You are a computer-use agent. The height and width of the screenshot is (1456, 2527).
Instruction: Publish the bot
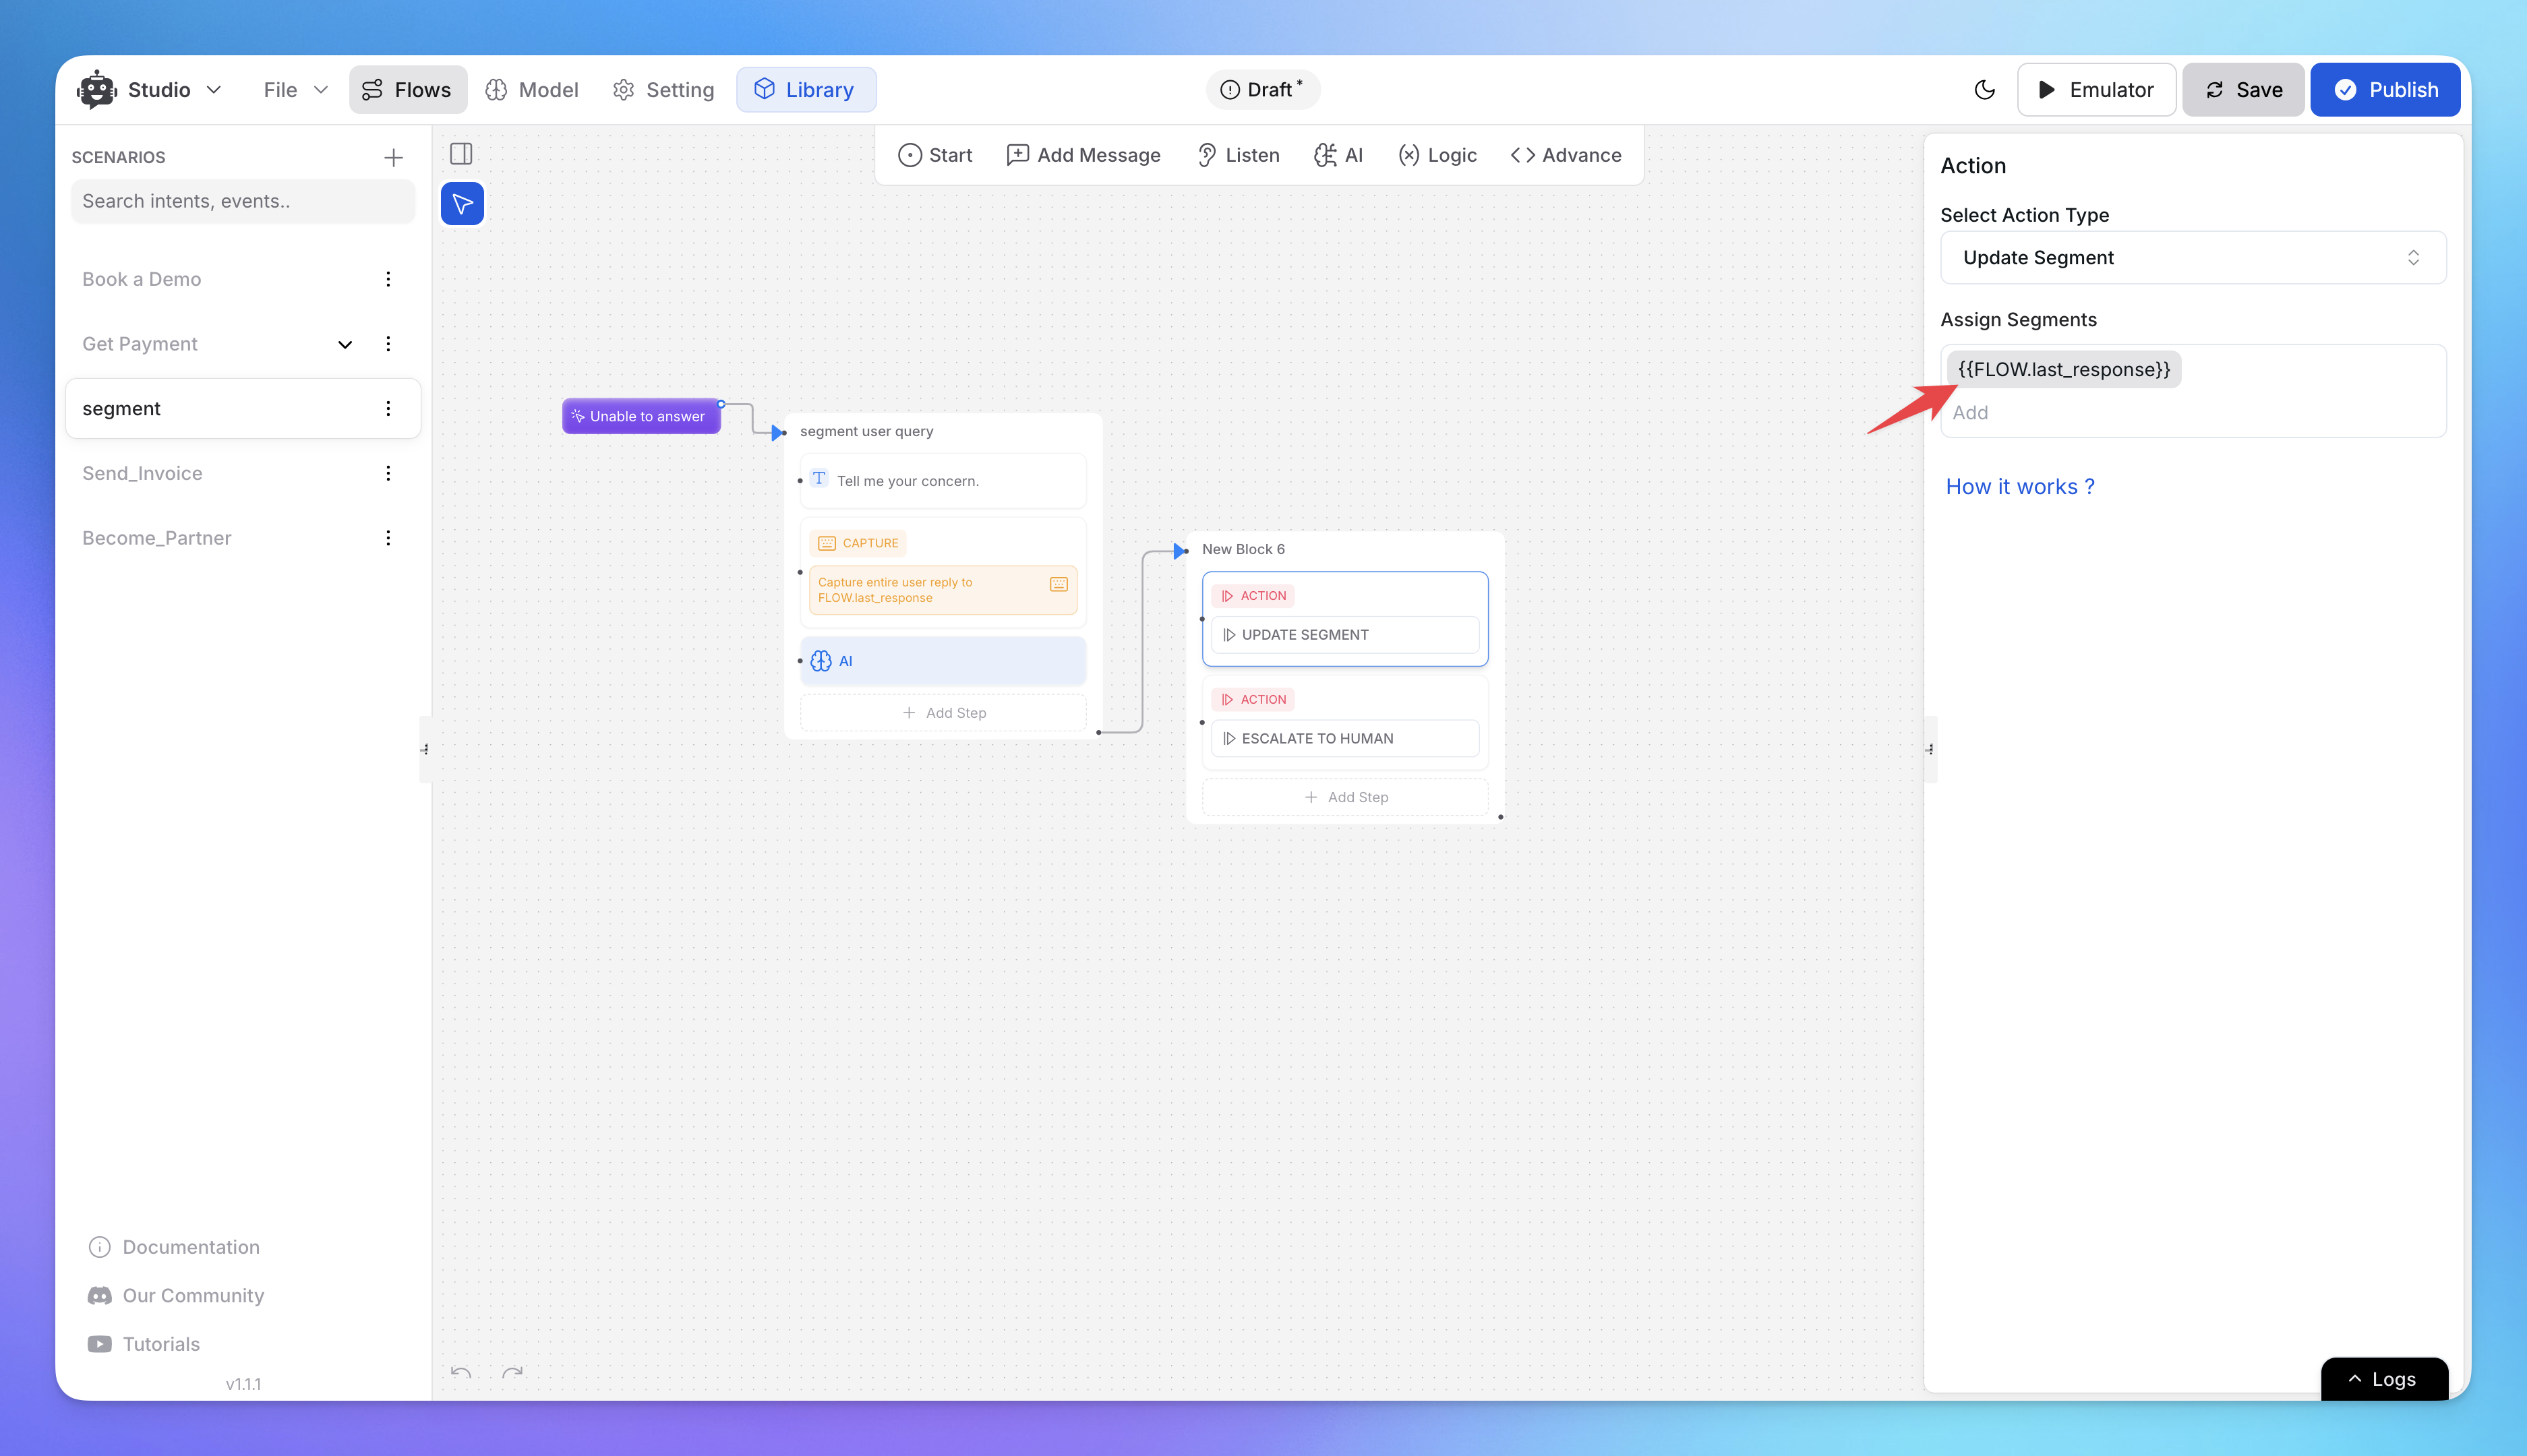2385,90
